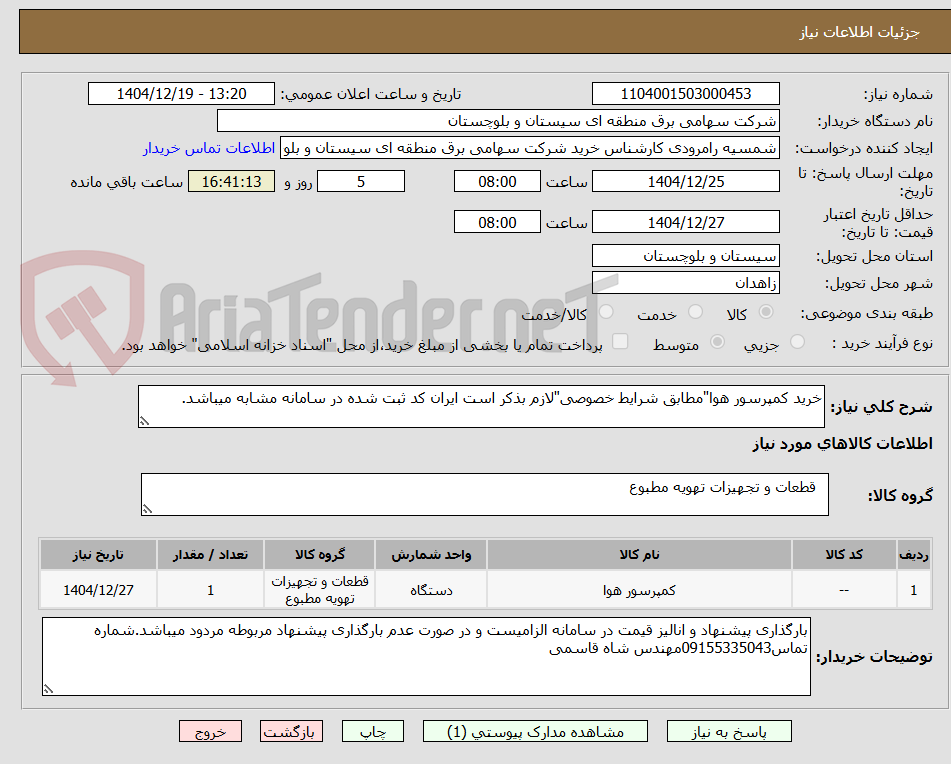Click the response deadline date 1404/12/25
951x764 pixels.
[686, 181]
